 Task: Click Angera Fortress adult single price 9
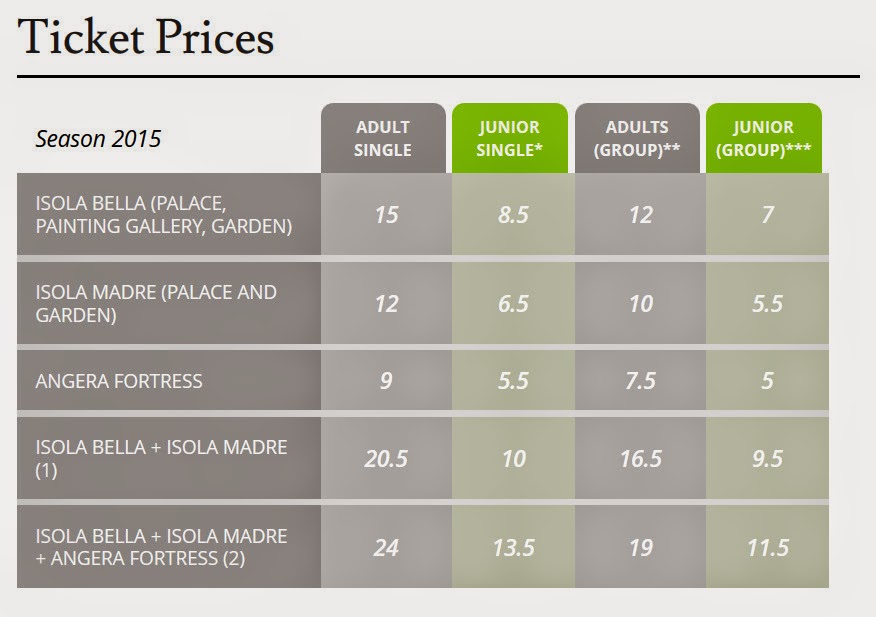tap(386, 381)
